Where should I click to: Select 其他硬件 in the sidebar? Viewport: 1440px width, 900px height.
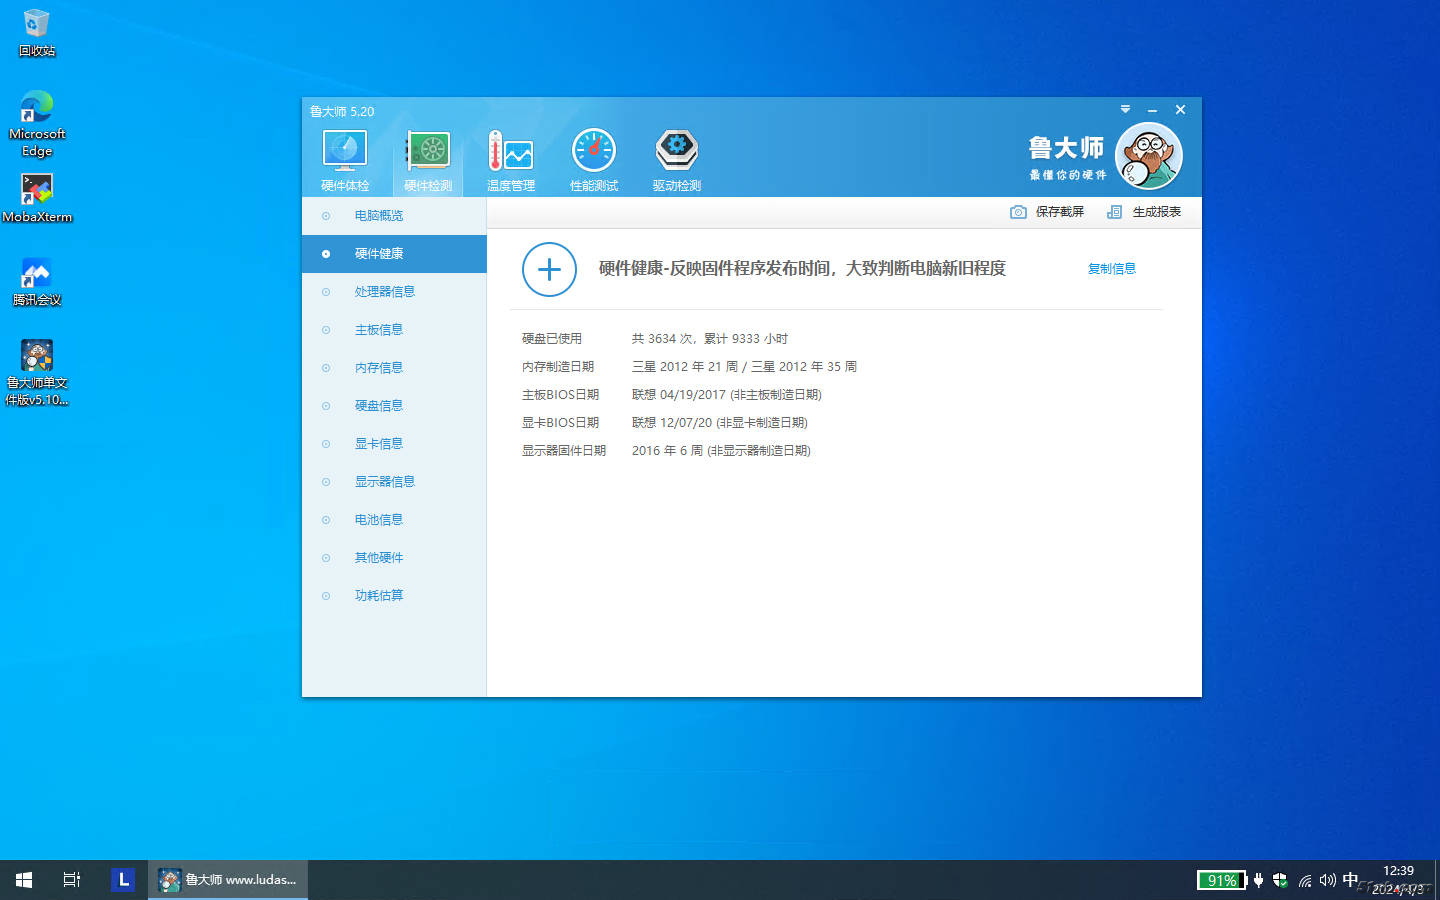pos(394,558)
